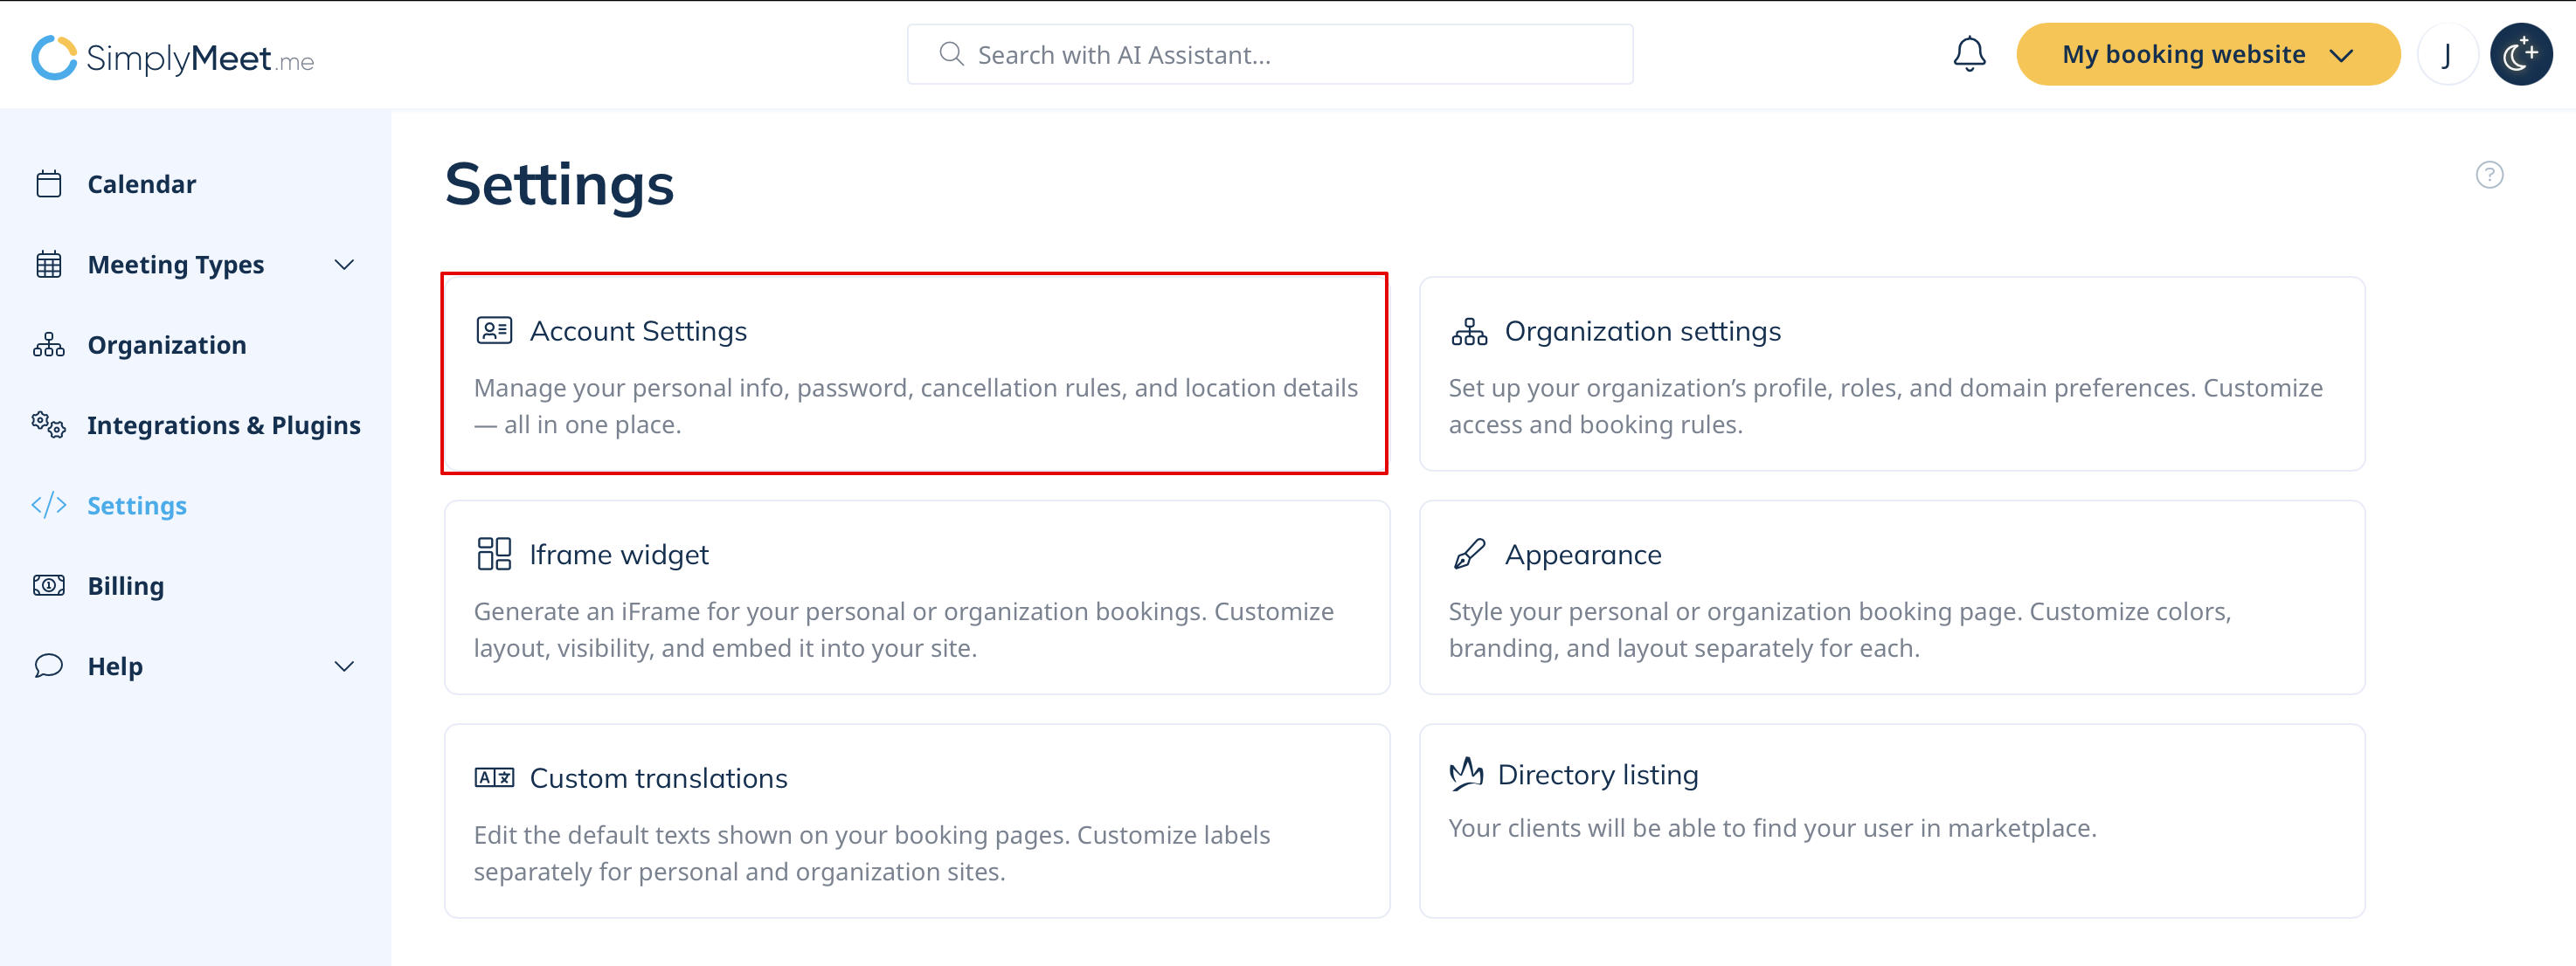Open Account Settings card
The width and height of the screenshot is (2576, 966).
914,374
